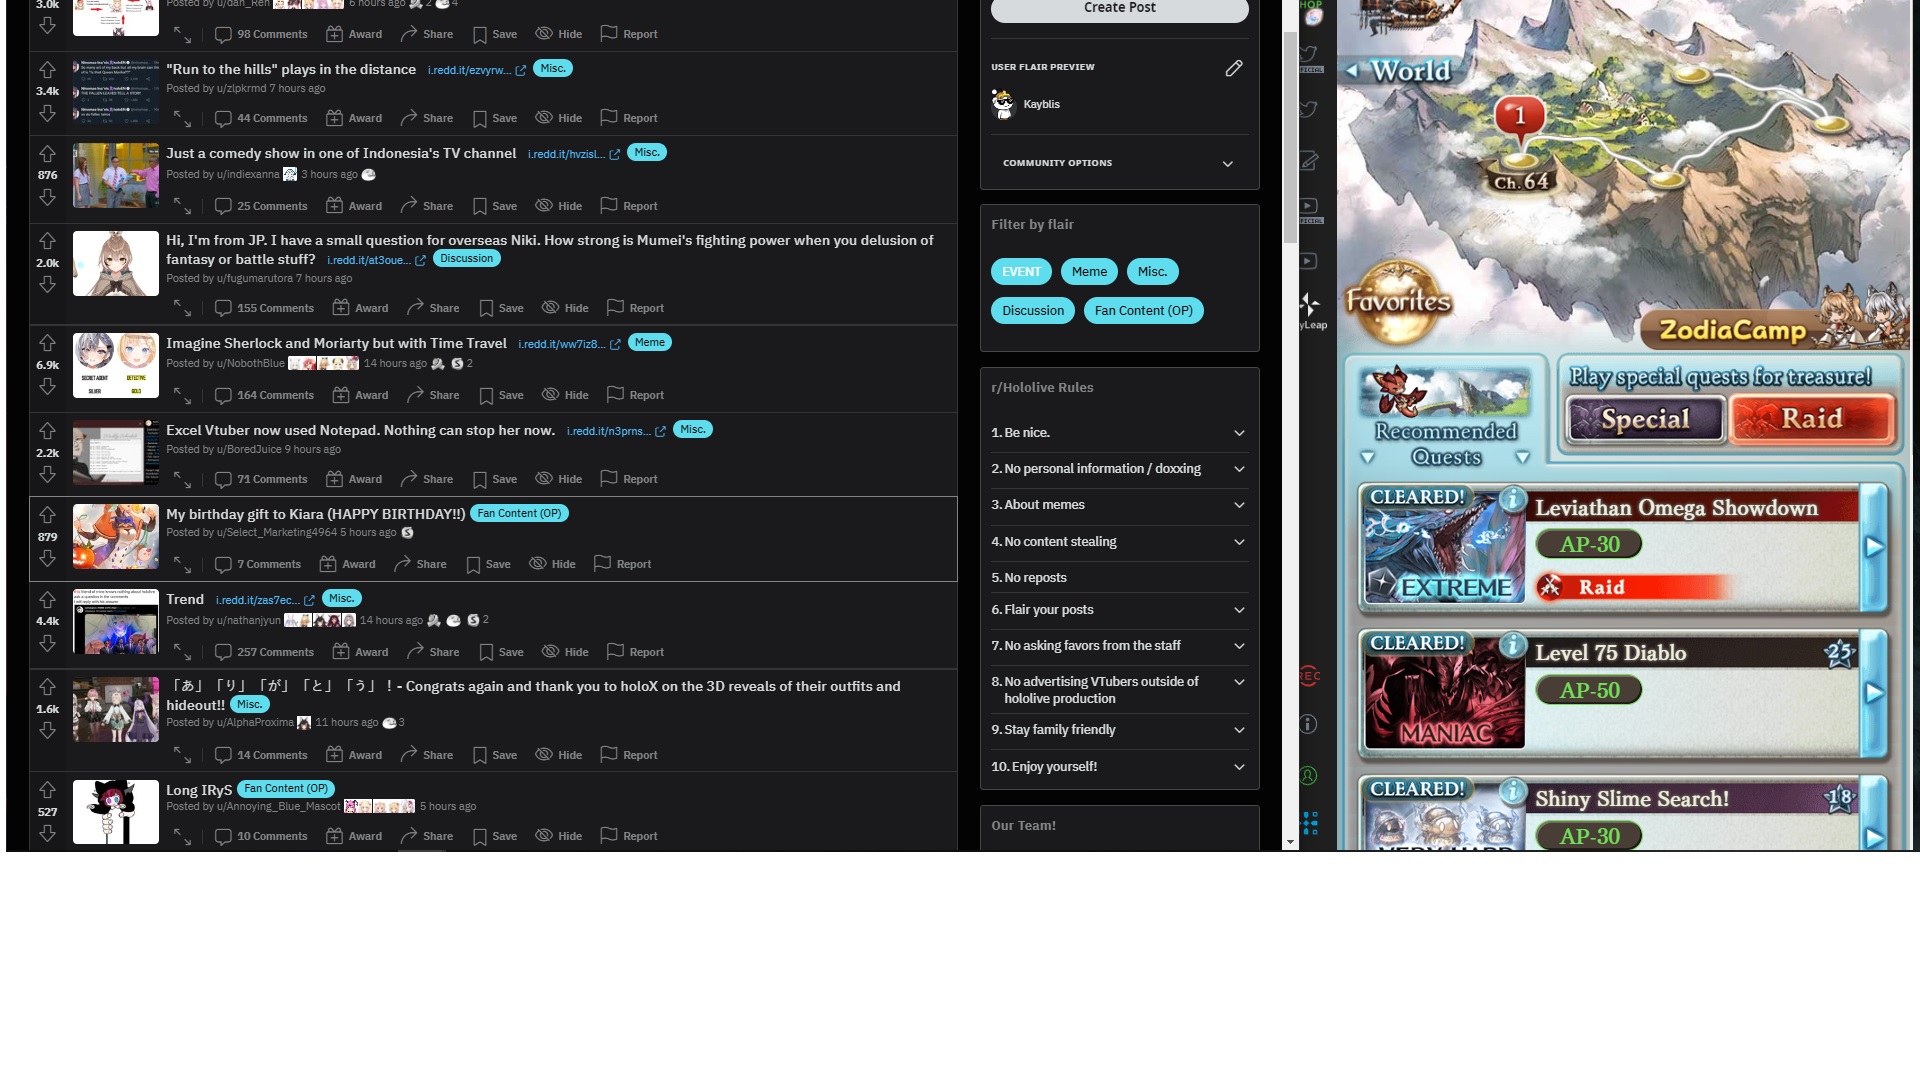Click the REC icon in the game sidebar
The width and height of the screenshot is (1920, 1080).
click(1309, 676)
